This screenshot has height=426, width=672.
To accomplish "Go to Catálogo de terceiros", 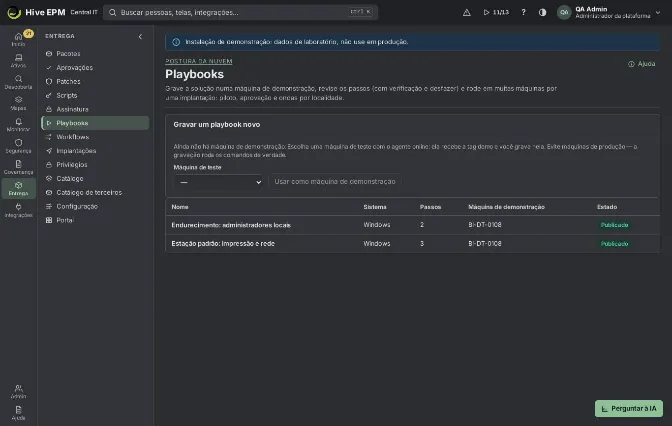I will tap(95, 192).
